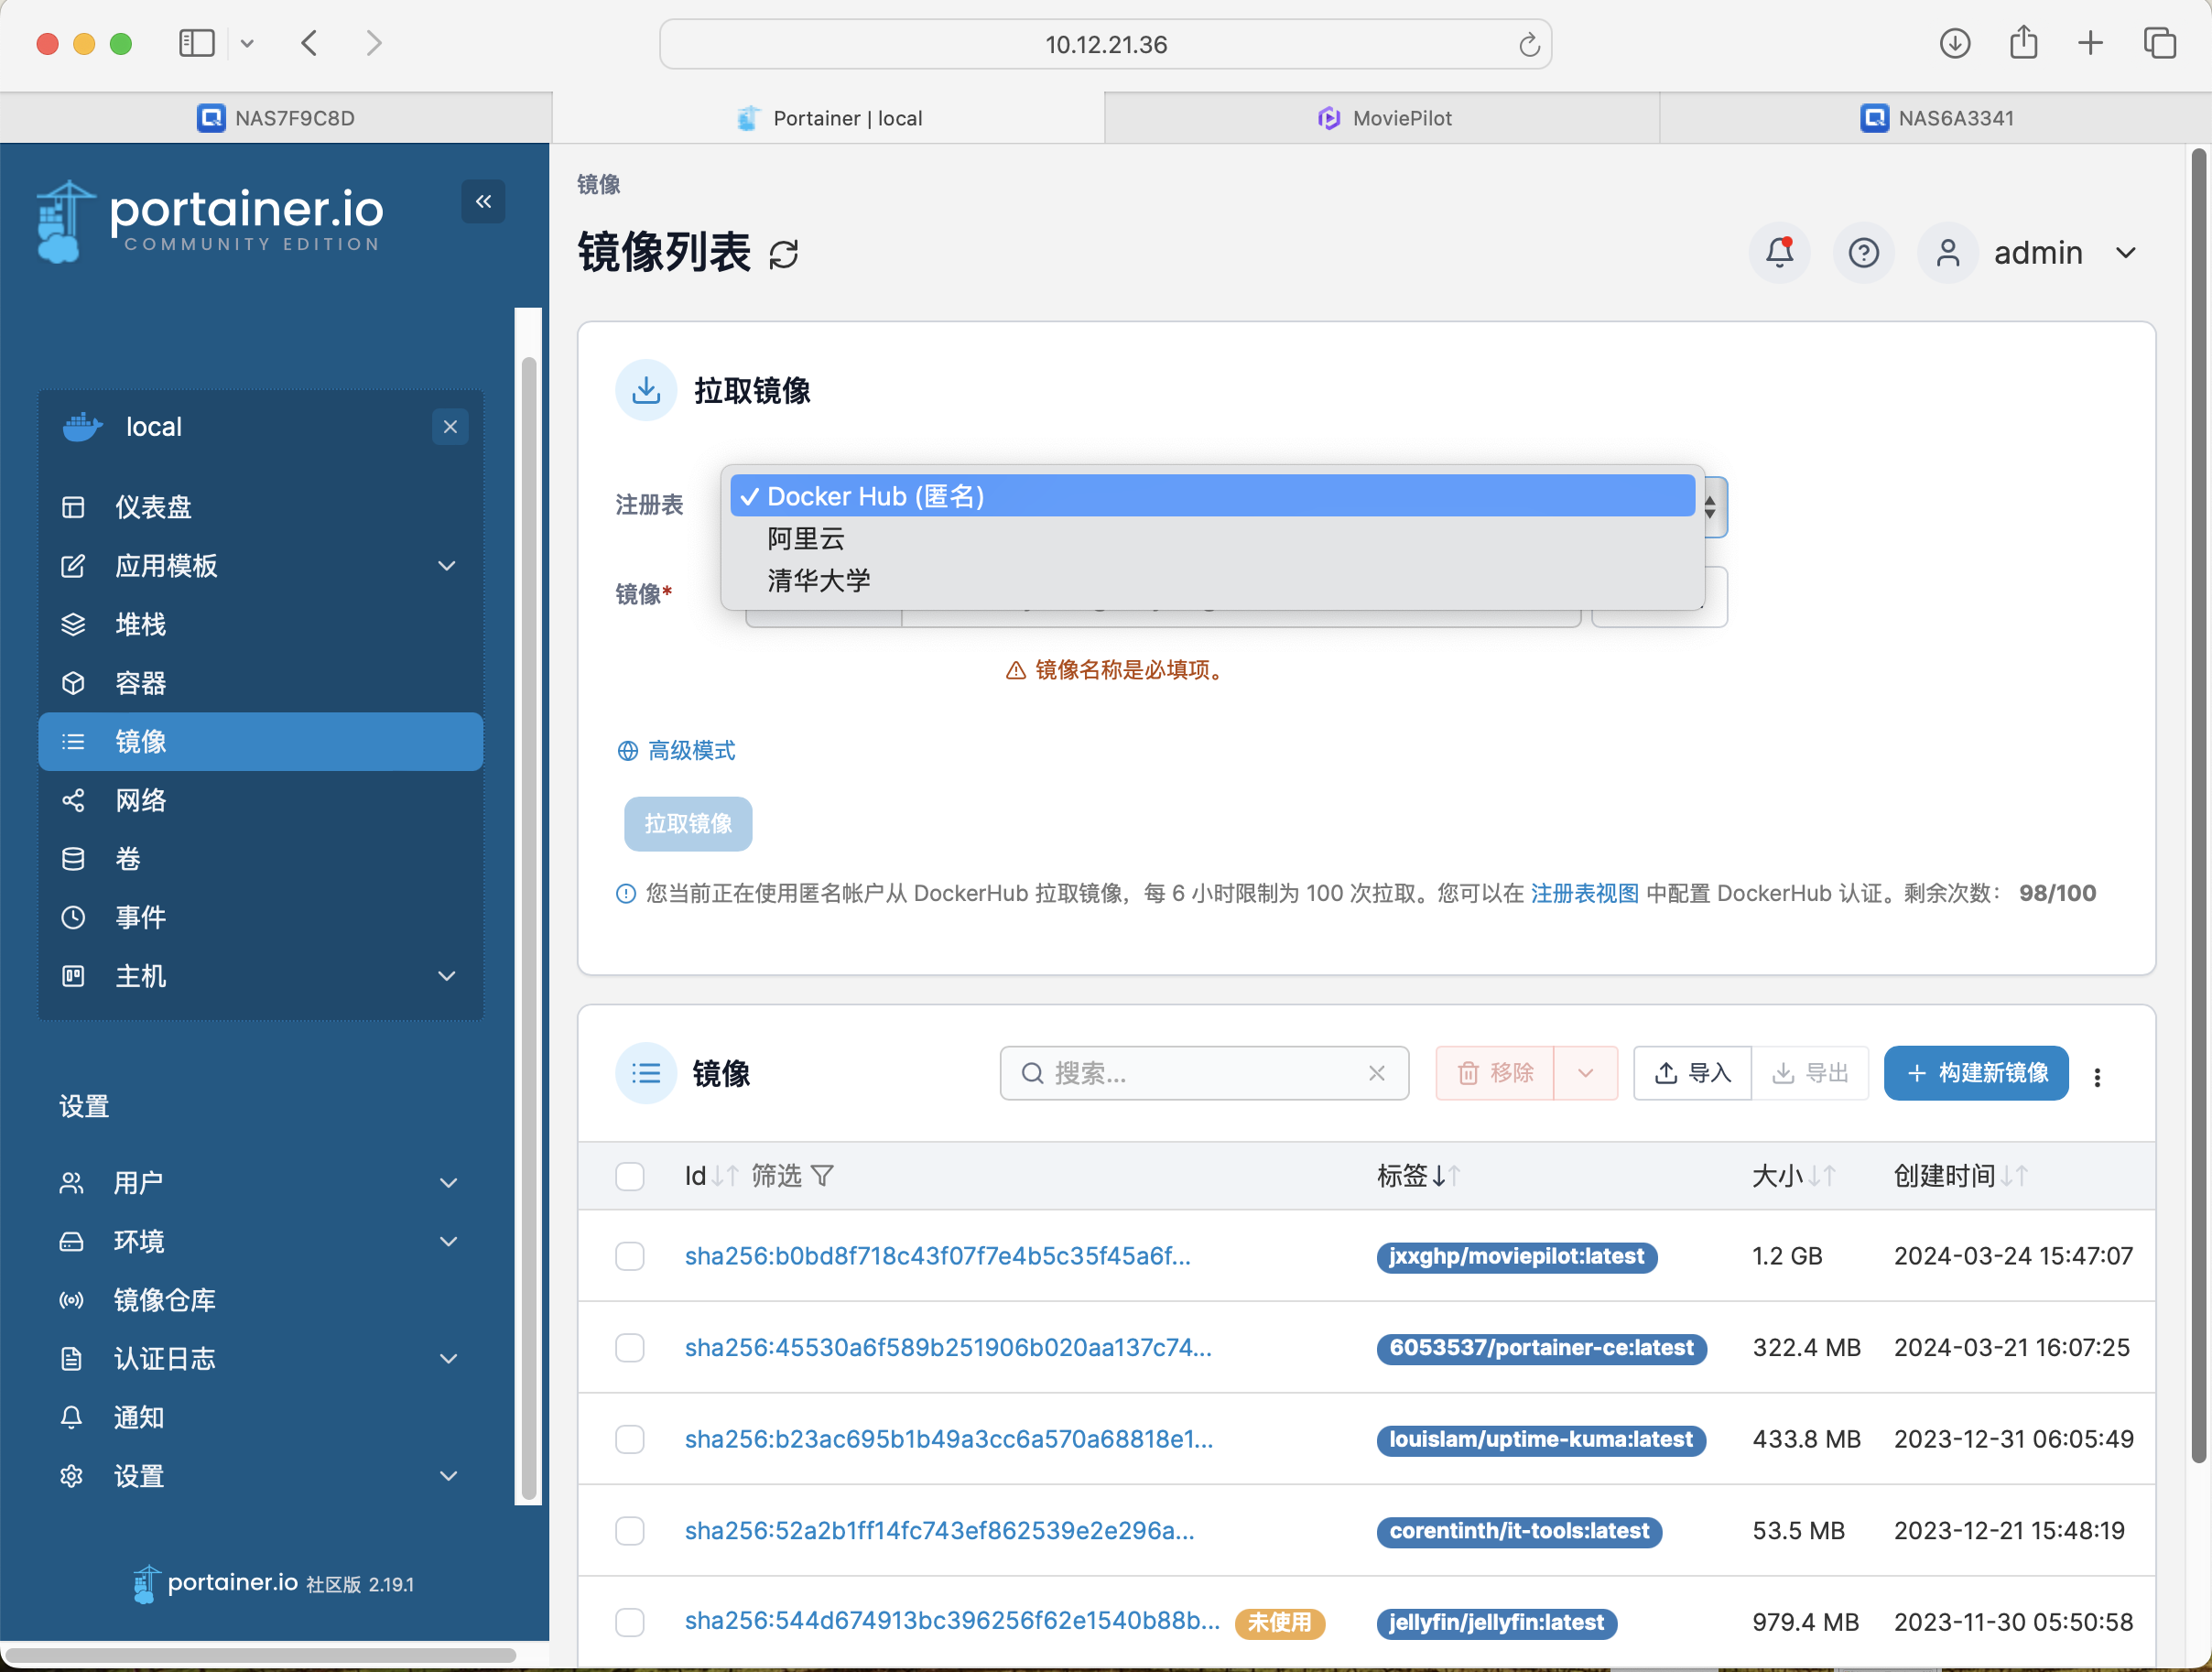Check the louislam/uptime-kuma image row checkbox

pyautogui.click(x=630, y=1439)
